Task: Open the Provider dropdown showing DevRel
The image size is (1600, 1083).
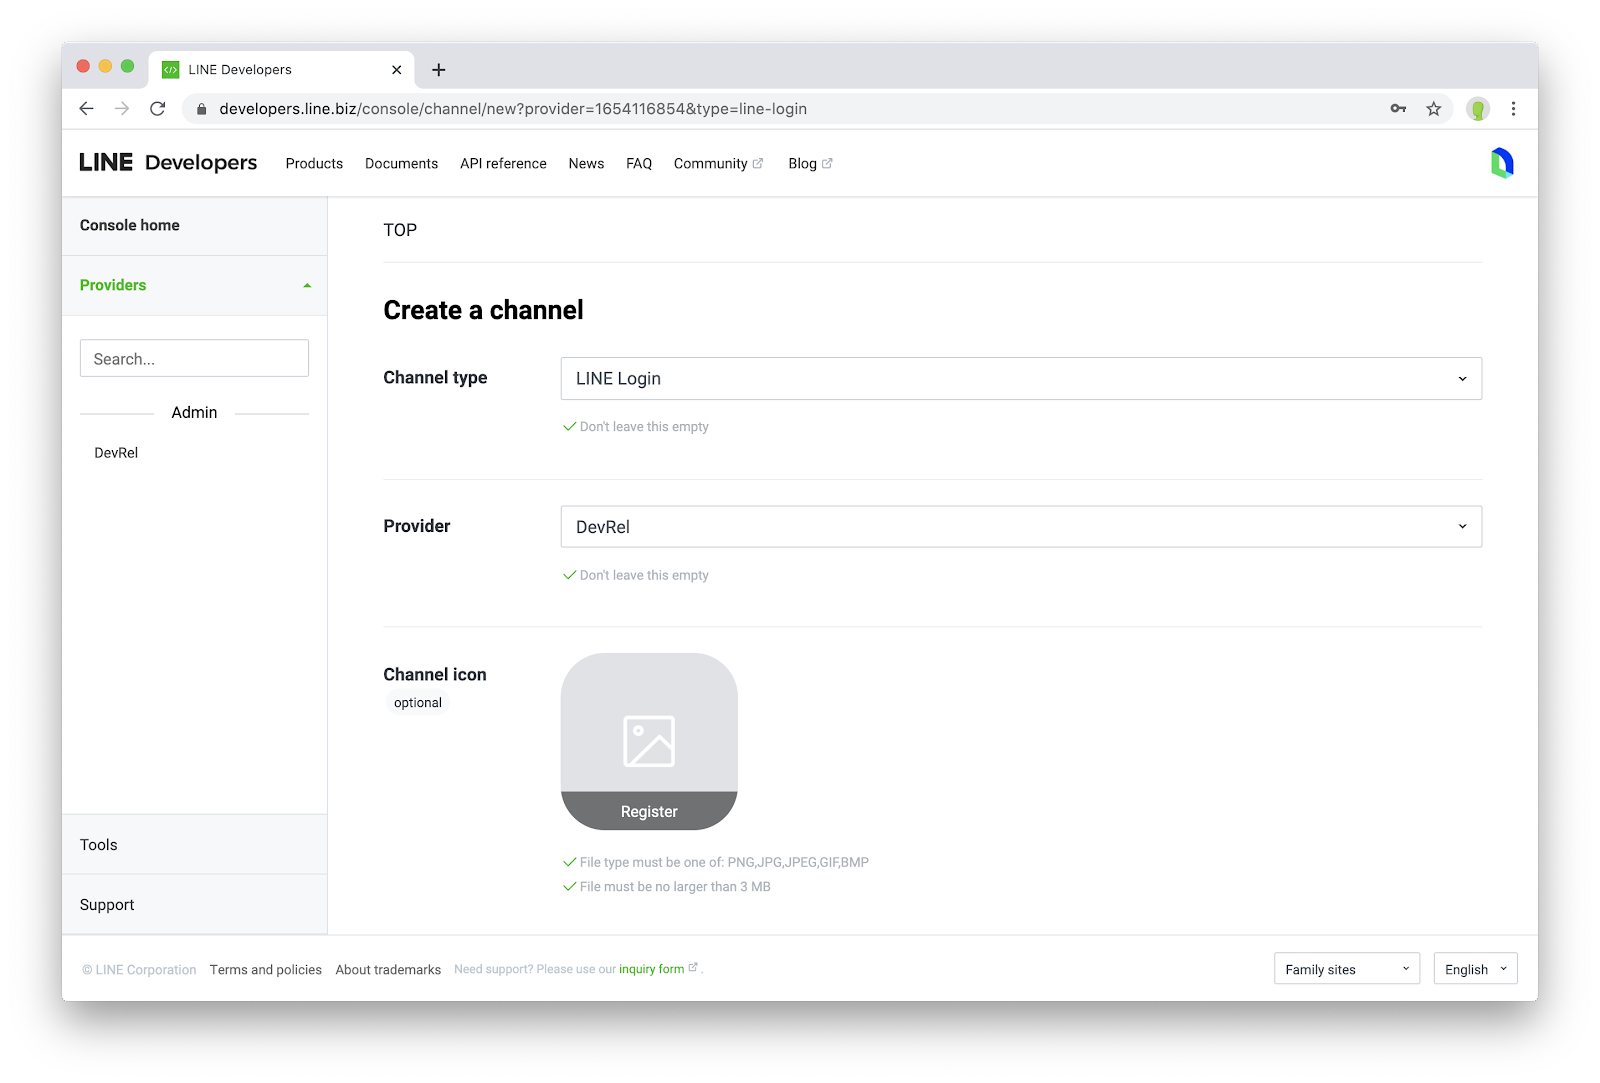Action: (1021, 527)
